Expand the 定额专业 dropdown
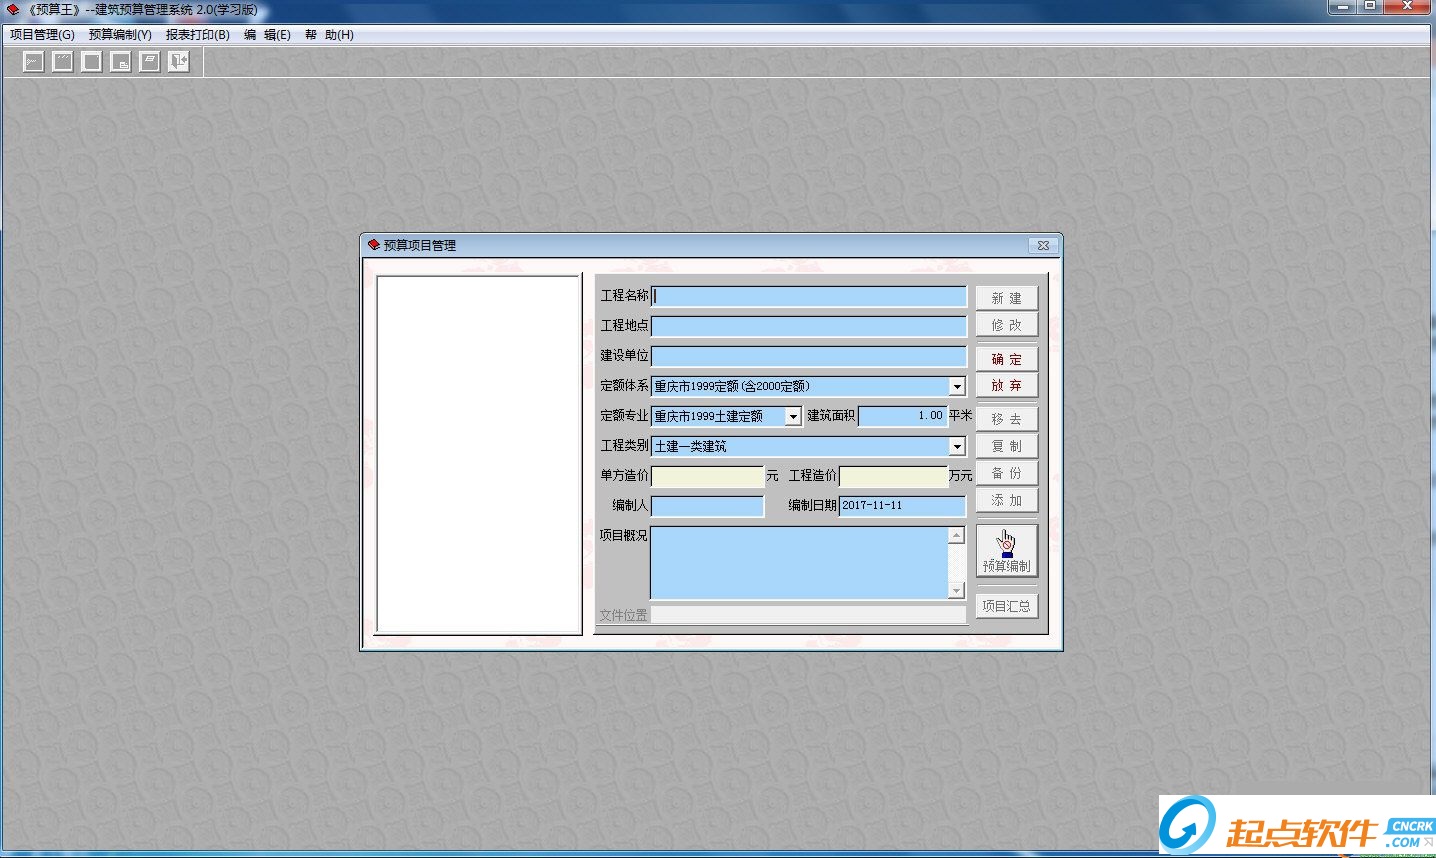Screen dimensions: 1436x858 point(793,416)
